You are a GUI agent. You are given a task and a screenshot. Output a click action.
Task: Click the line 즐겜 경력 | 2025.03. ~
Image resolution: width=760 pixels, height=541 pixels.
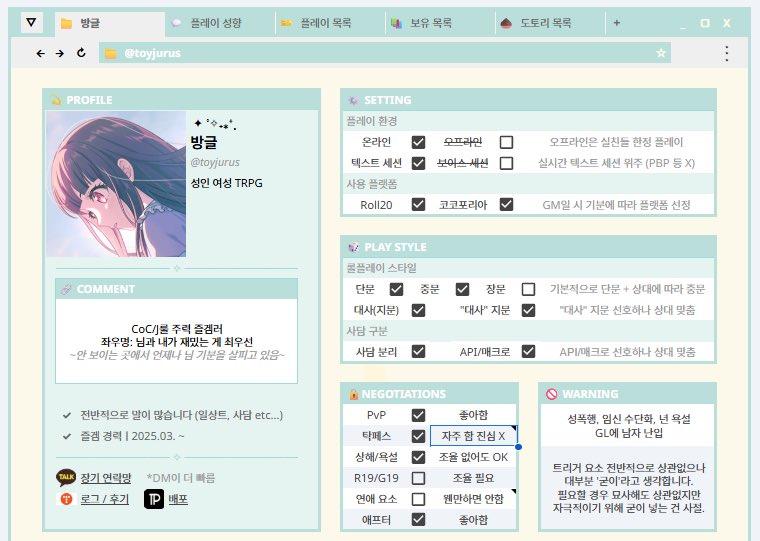tap(132, 436)
